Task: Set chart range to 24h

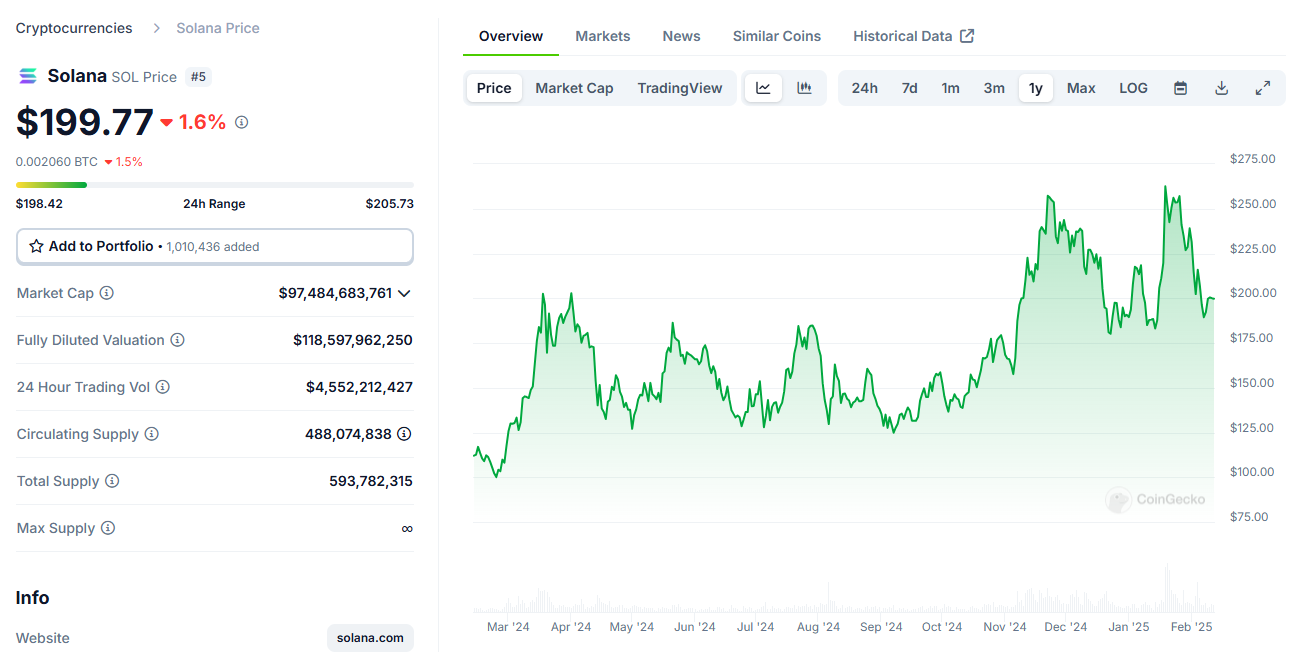Action: 865,88
